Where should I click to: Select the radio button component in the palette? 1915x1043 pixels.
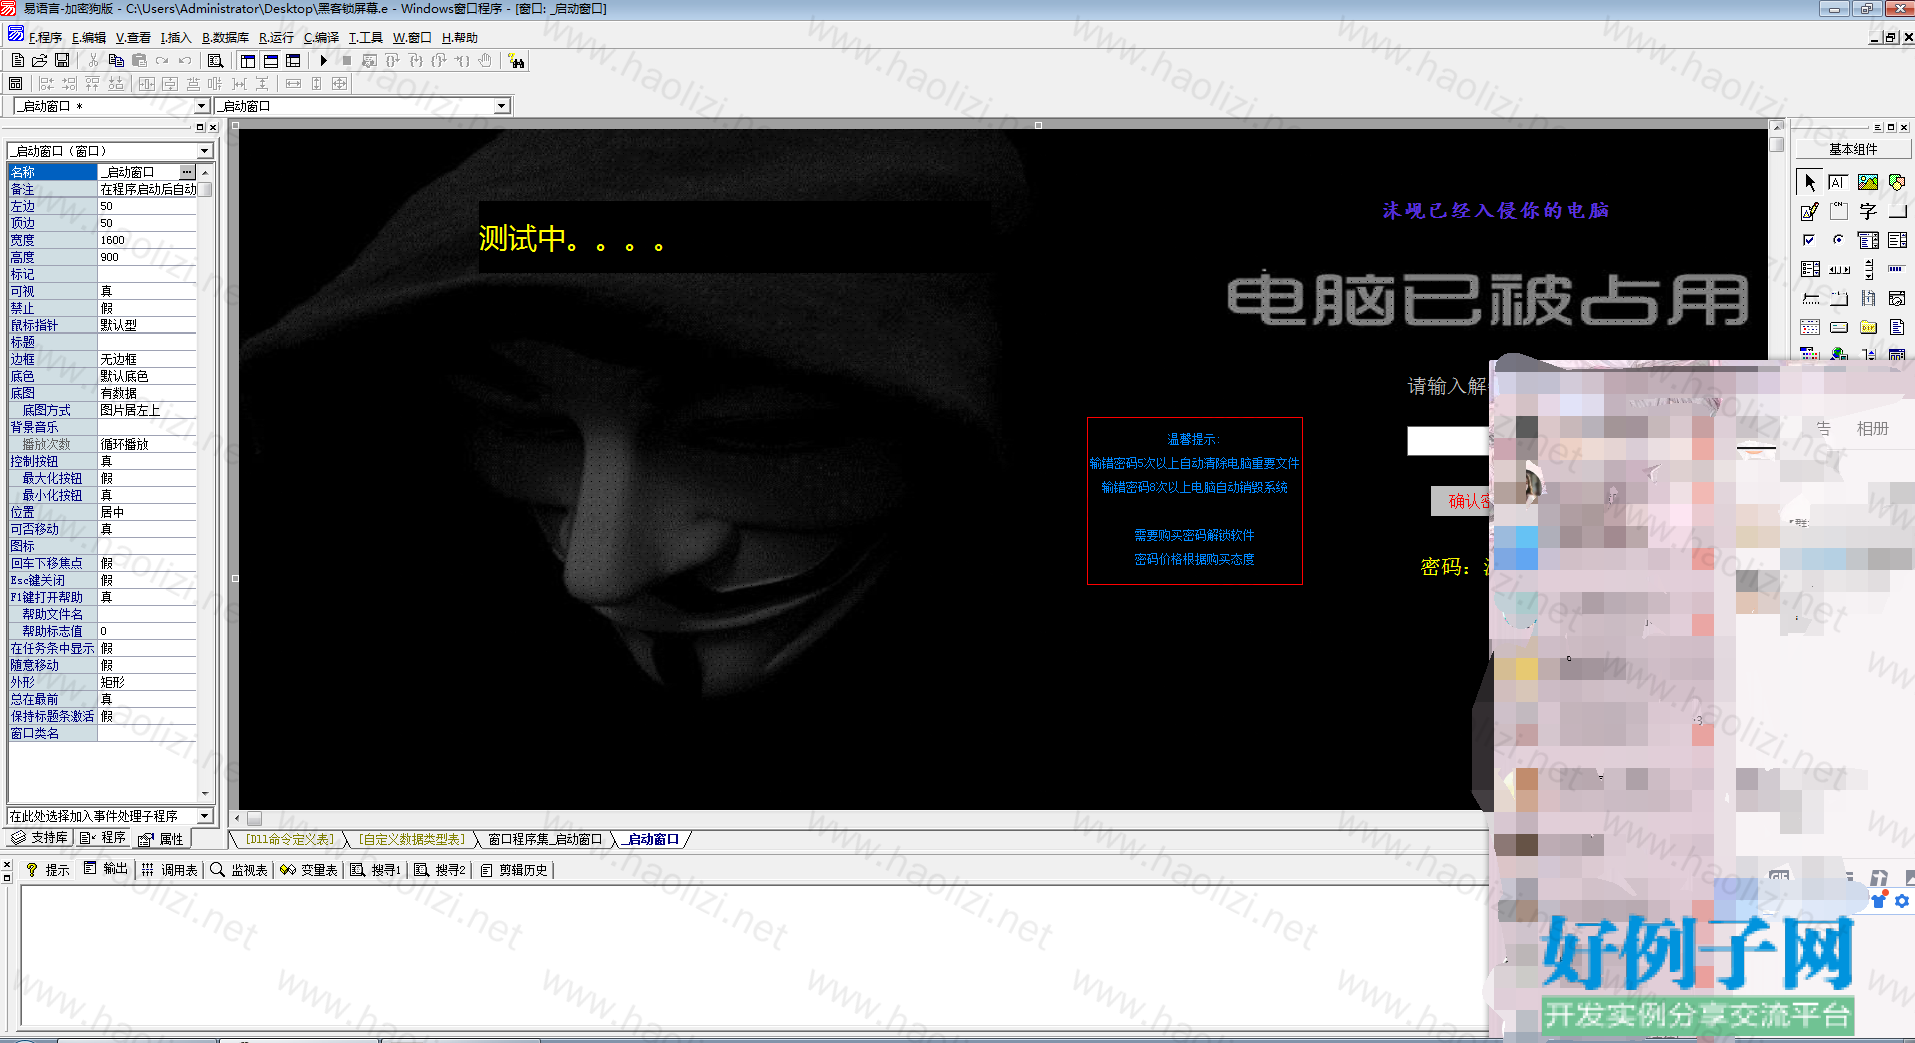tap(1838, 240)
